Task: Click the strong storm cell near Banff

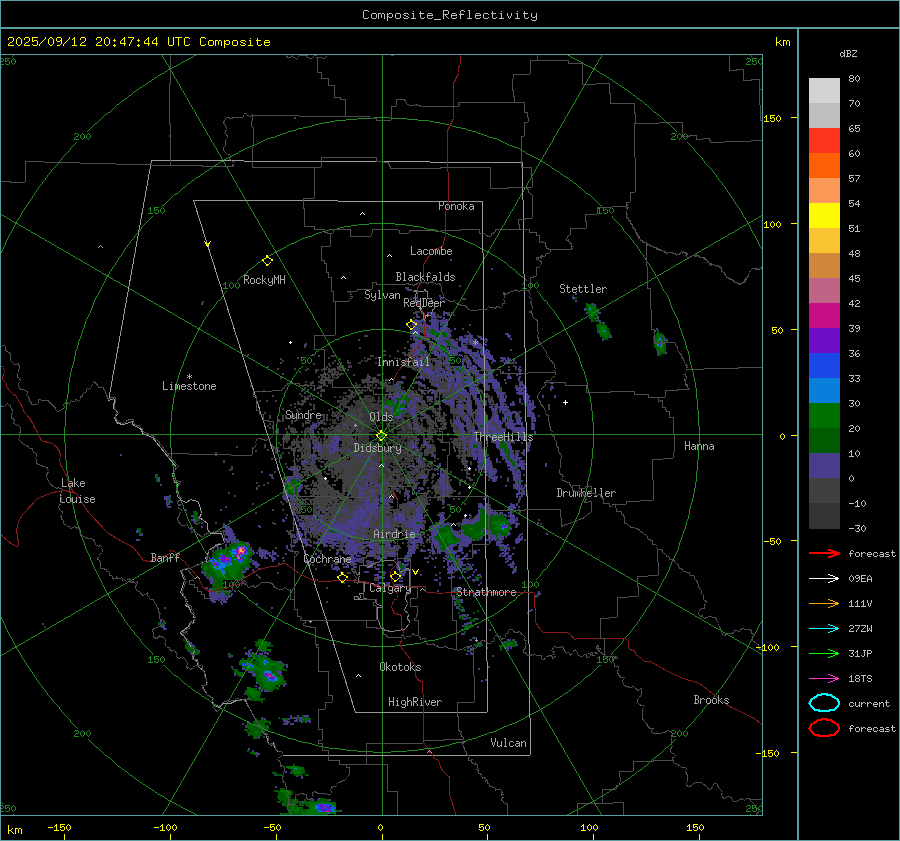Action: (x=228, y=563)
